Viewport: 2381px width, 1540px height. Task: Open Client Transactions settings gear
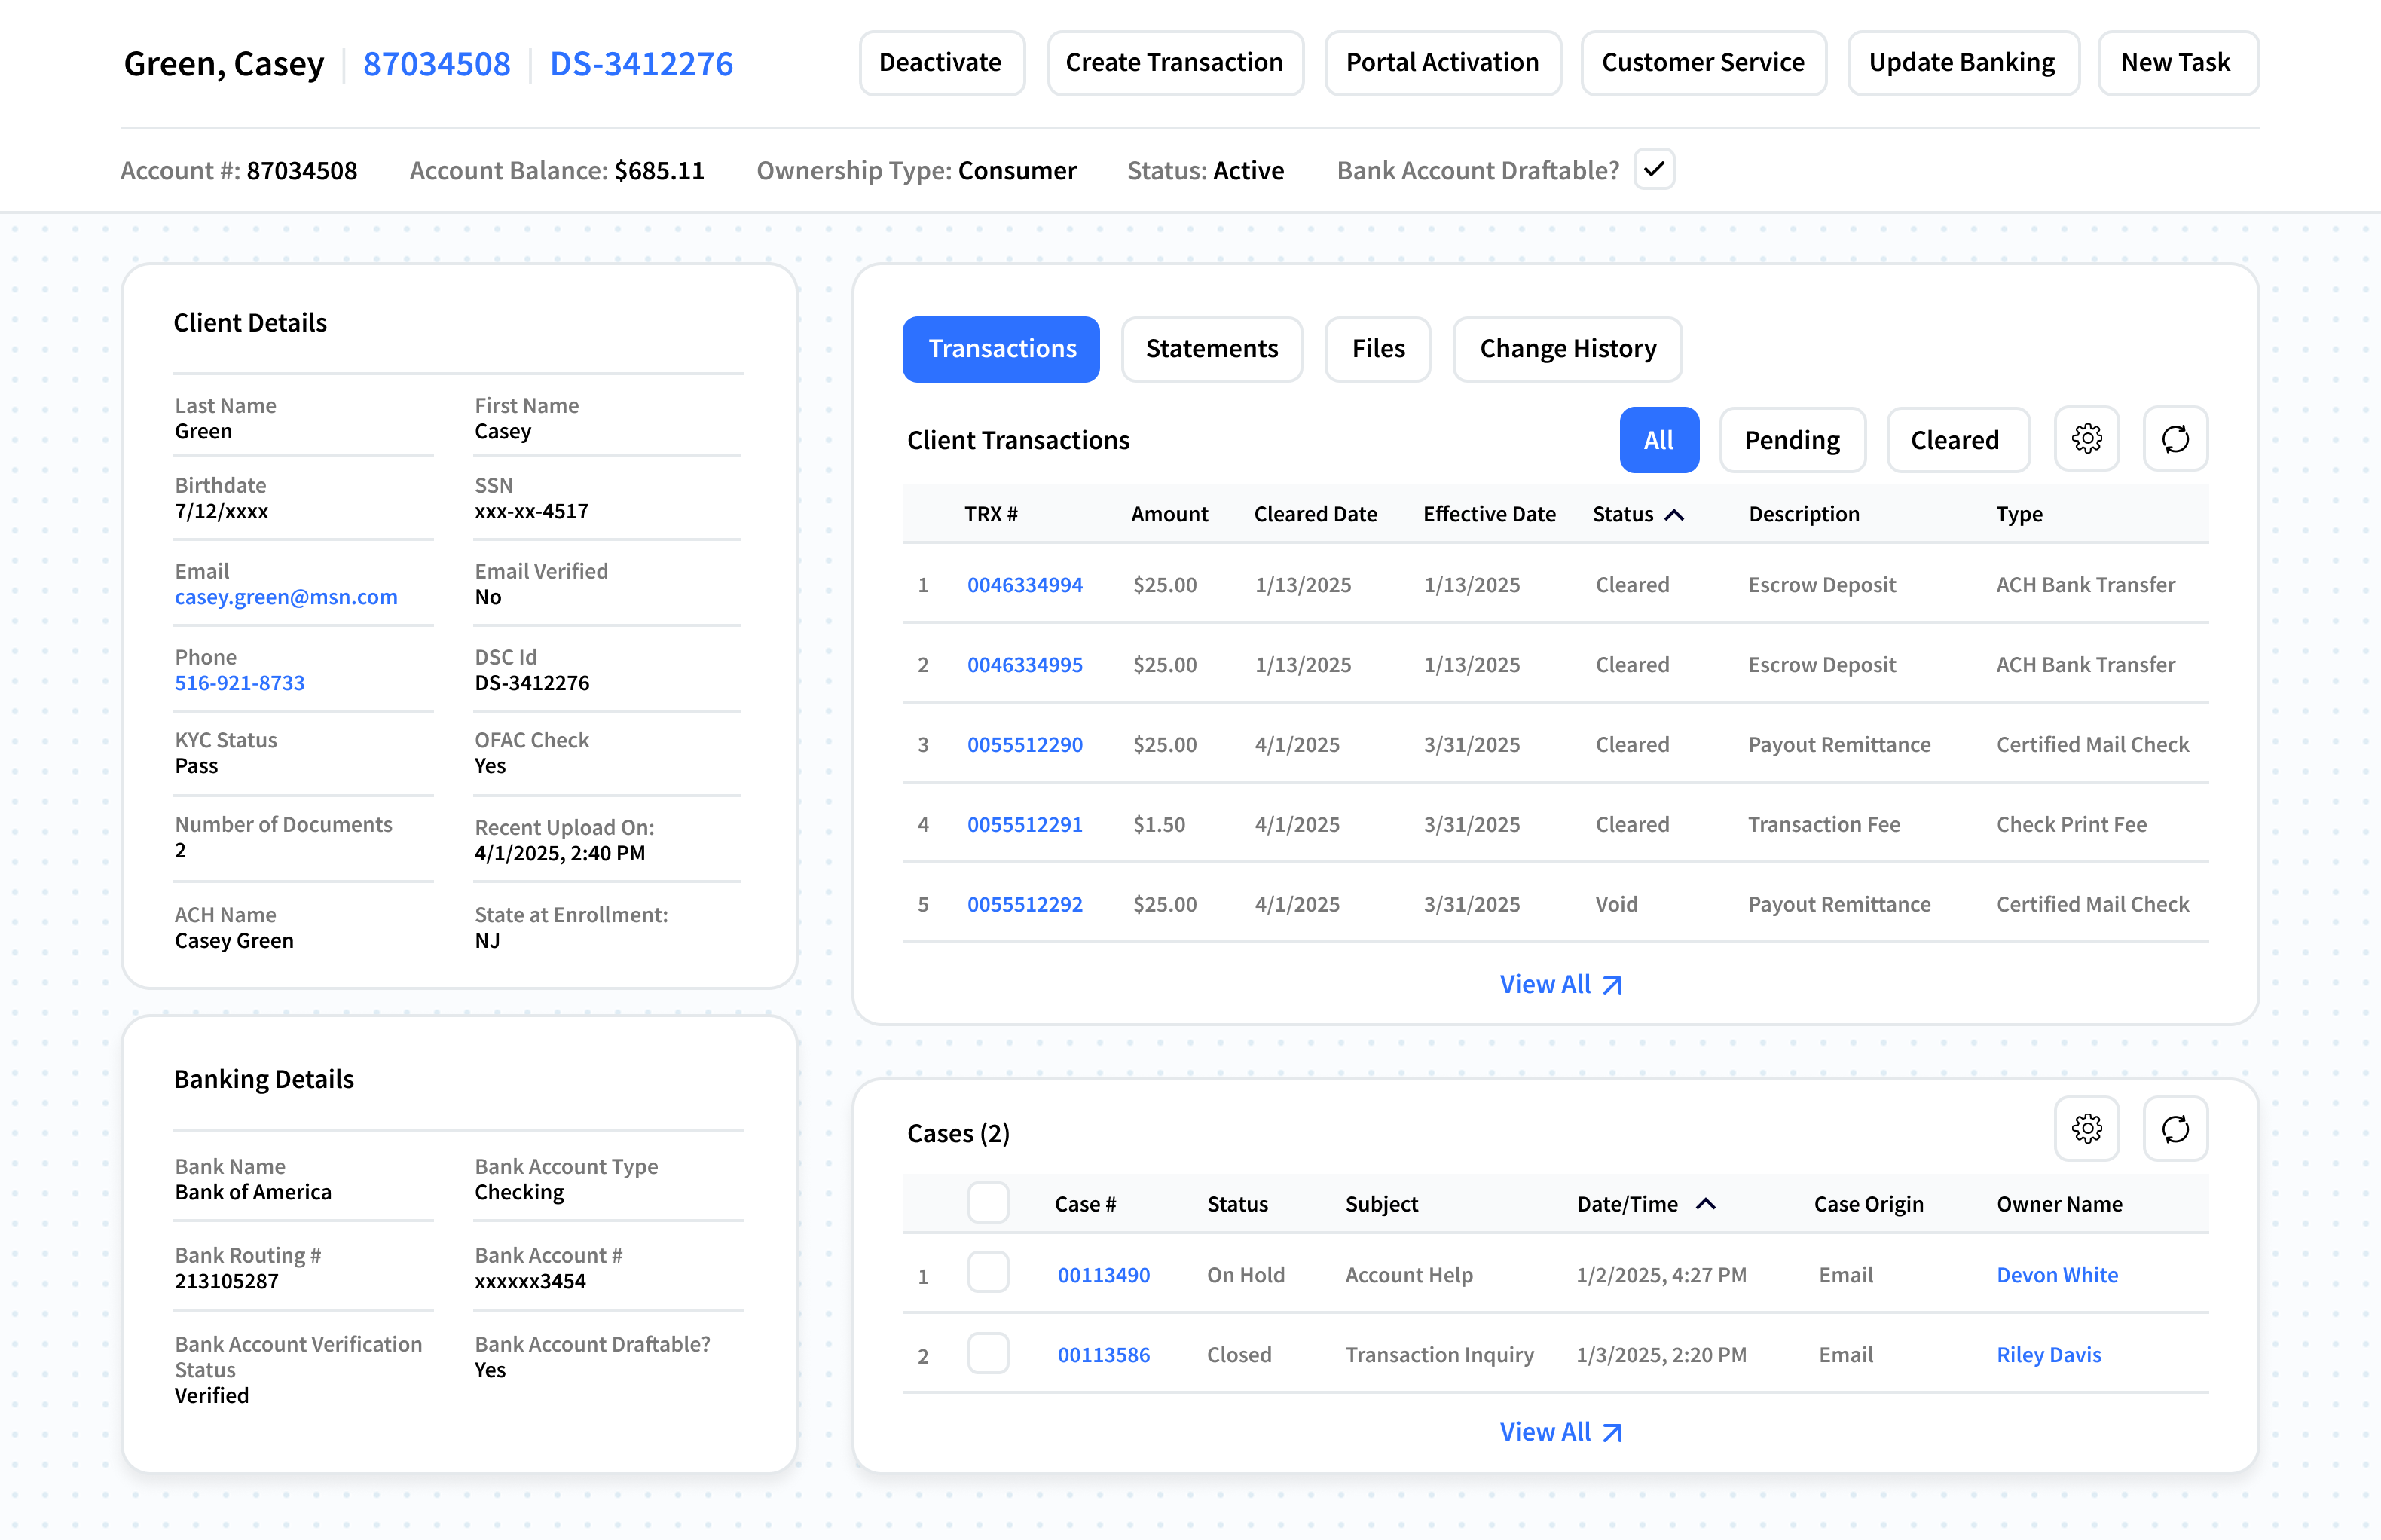[2086, 439]
